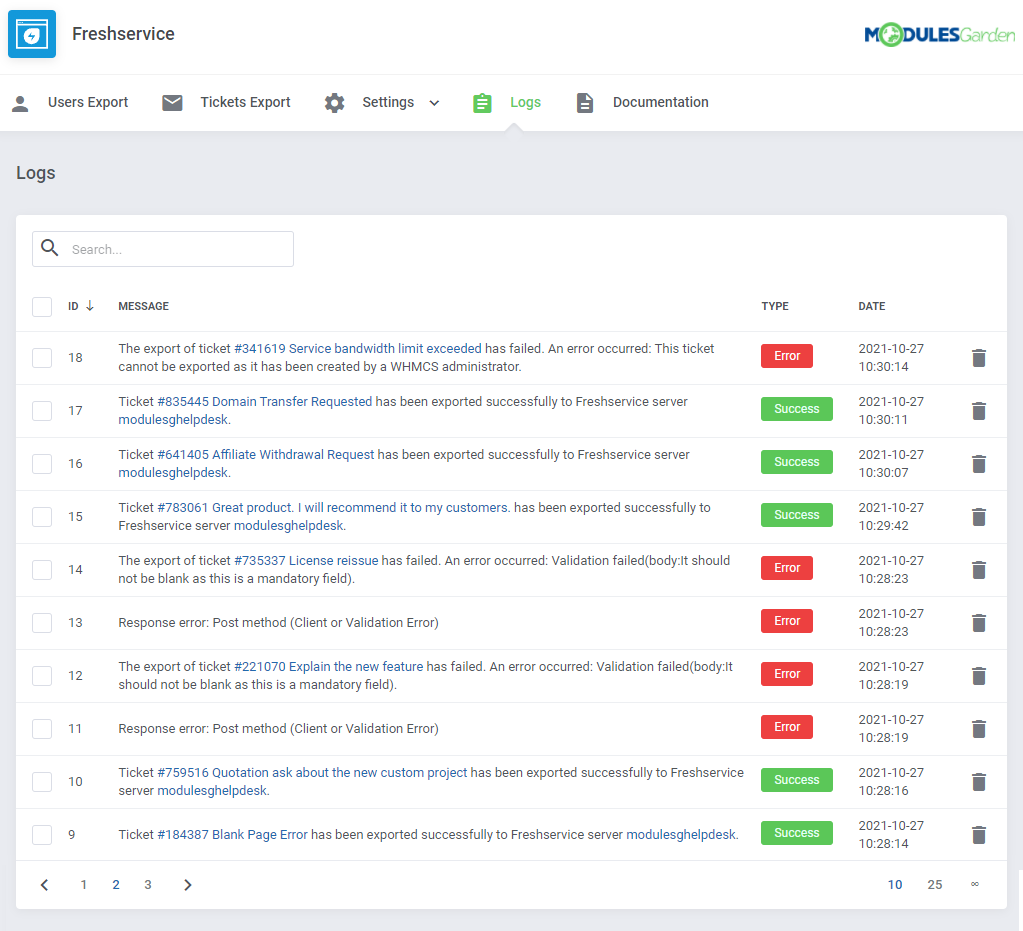Click the Documentation page icon

pos(585,102)
